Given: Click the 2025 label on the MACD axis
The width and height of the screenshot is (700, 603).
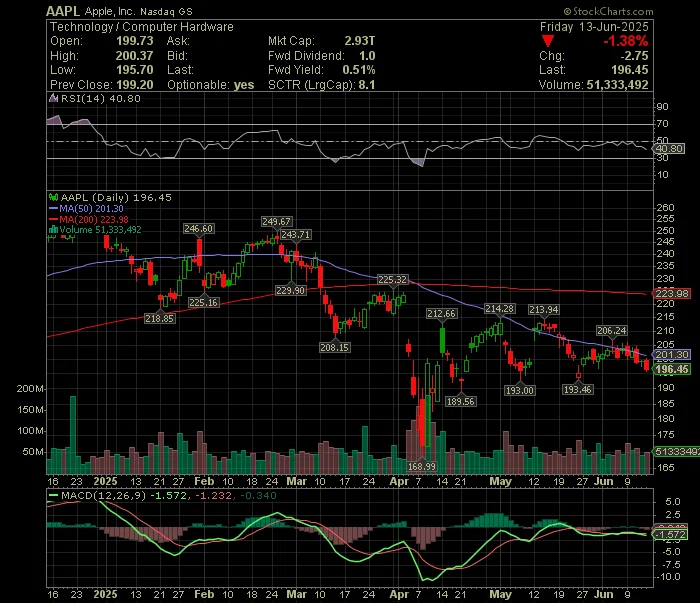Looking at the screenshot, I should pos(105,595).
